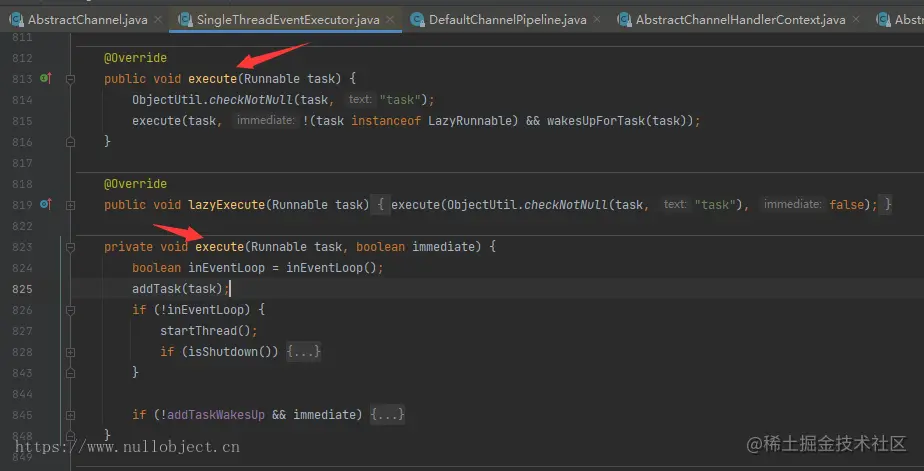The image size is (924, 471).
Task: Click LazyRunnable on line 815
Action: pos(470,121)
